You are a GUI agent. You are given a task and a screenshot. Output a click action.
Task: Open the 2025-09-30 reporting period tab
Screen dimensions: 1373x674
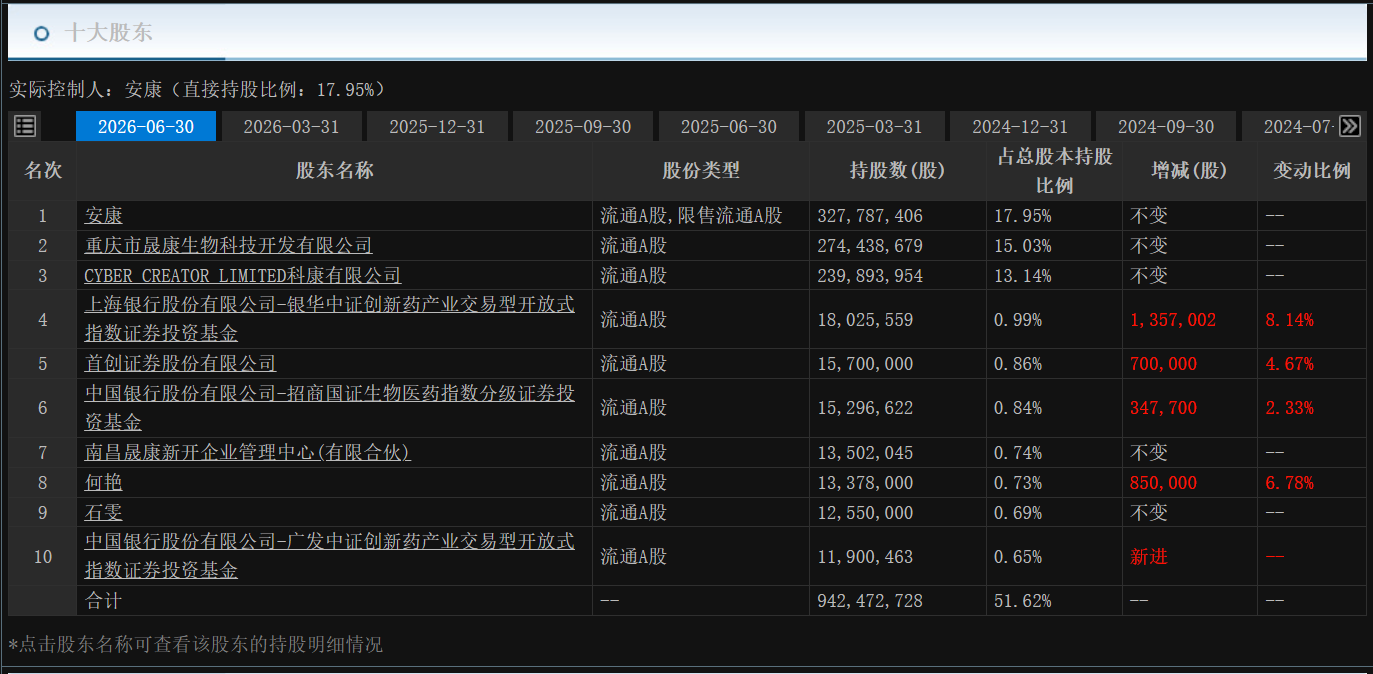583,127
